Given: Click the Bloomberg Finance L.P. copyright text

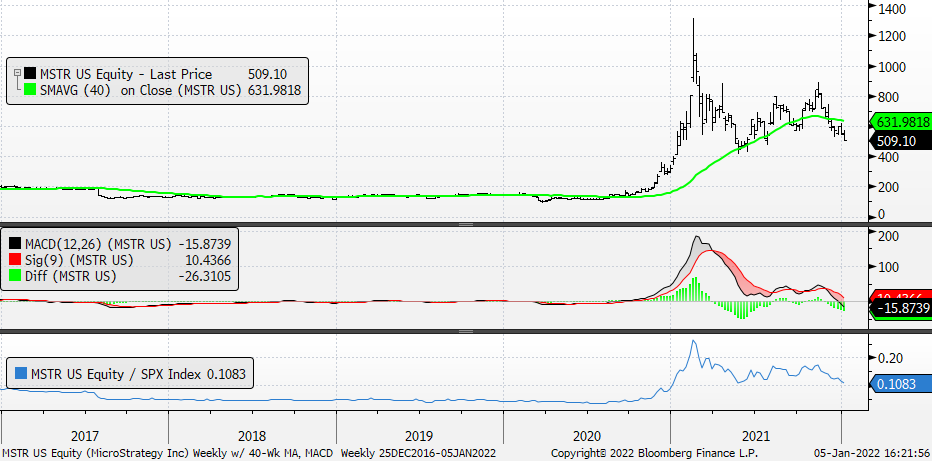Looking at the screenshot, I should 654,453.
